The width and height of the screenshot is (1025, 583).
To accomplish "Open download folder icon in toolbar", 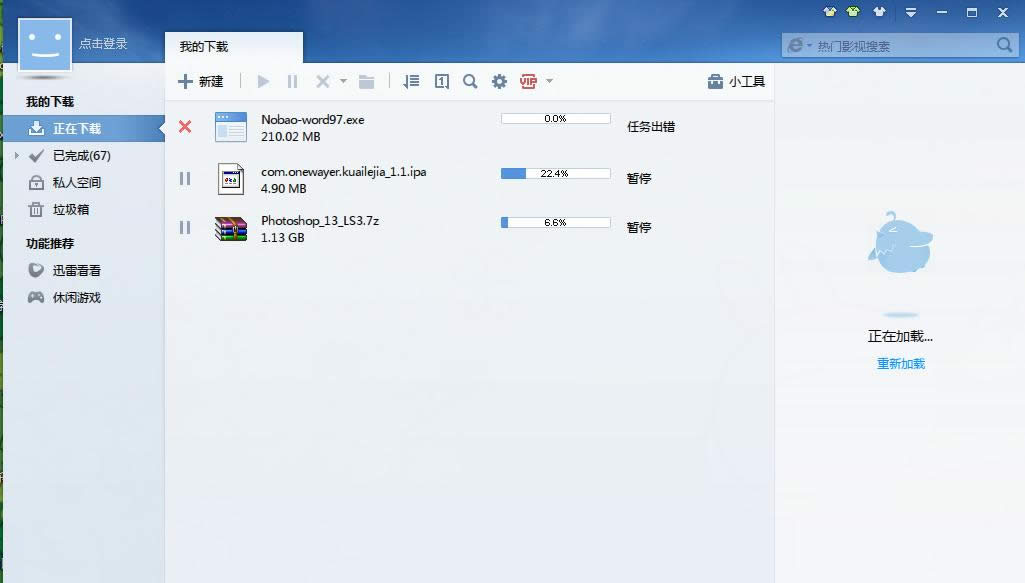I will click(x=367, y=82).
